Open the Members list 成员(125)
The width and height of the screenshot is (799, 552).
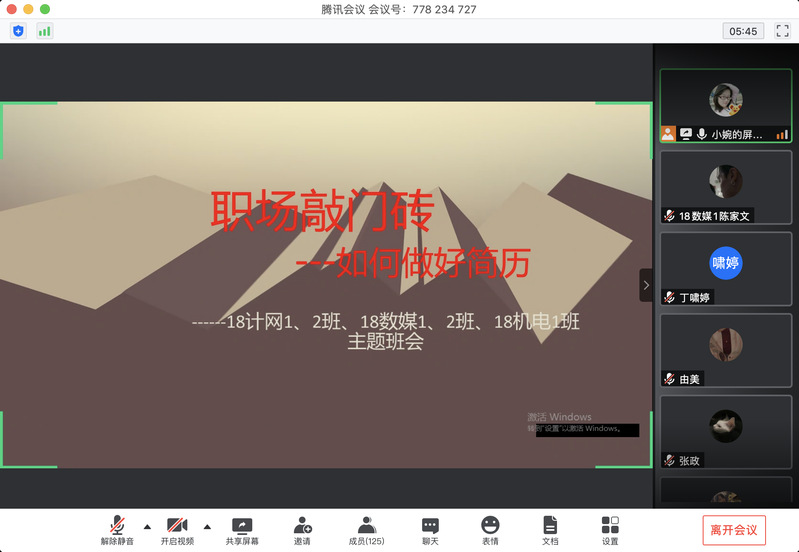click(366, 530)
